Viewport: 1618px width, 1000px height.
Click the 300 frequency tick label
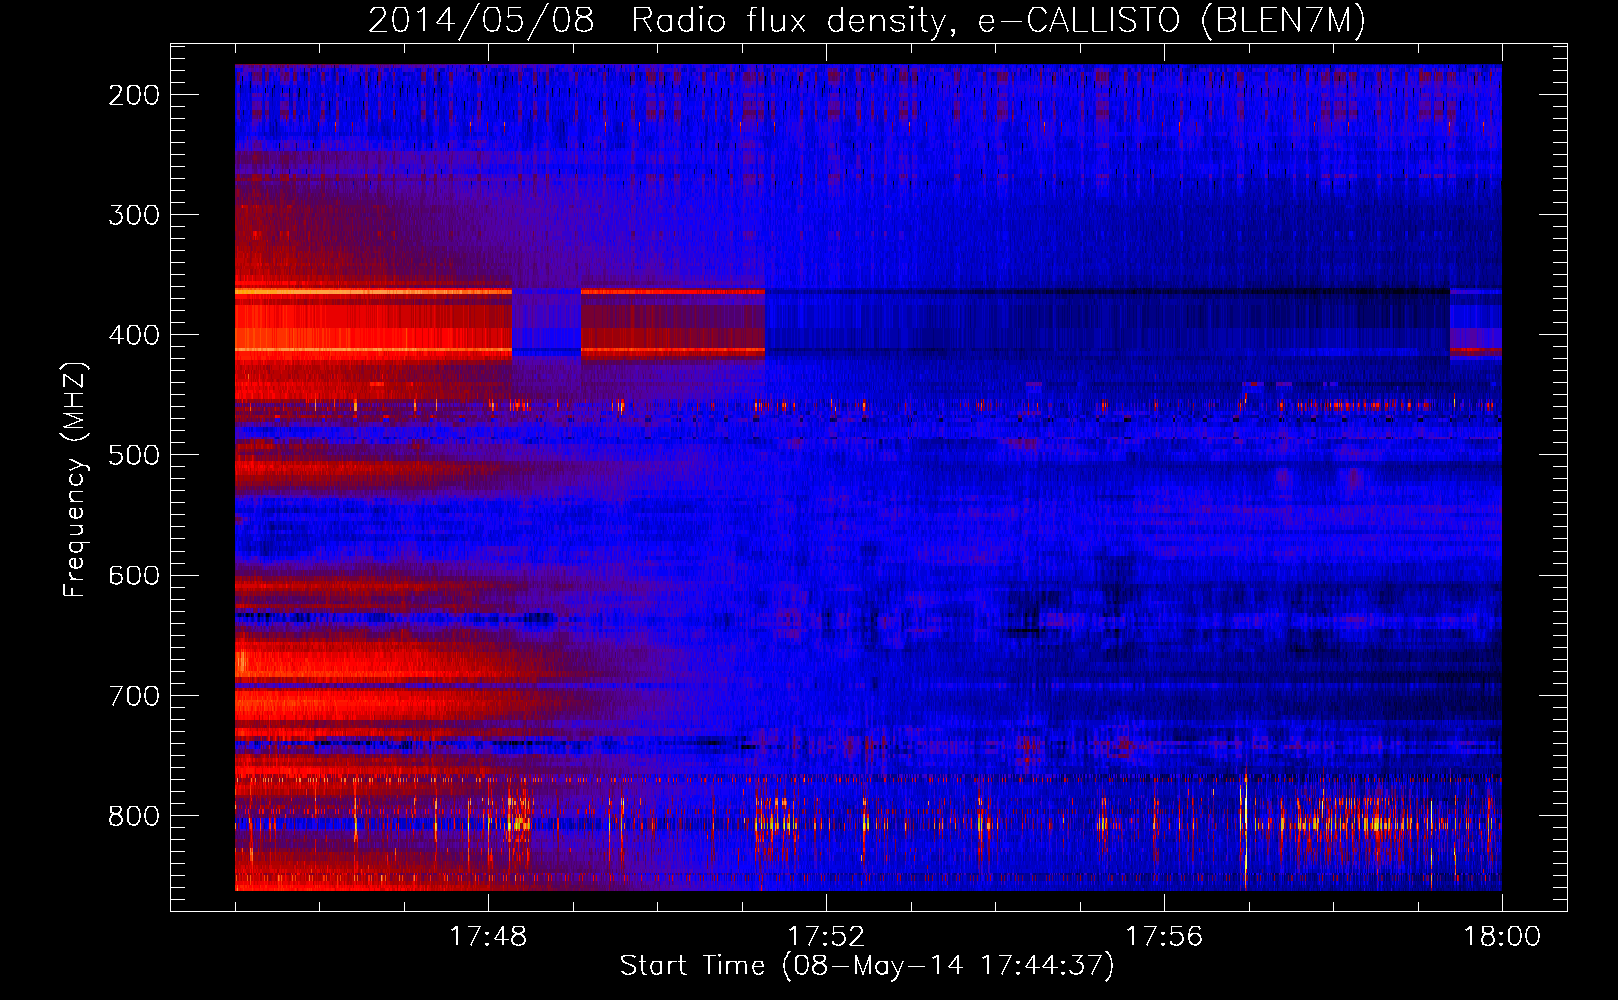(x=134, y=215)
